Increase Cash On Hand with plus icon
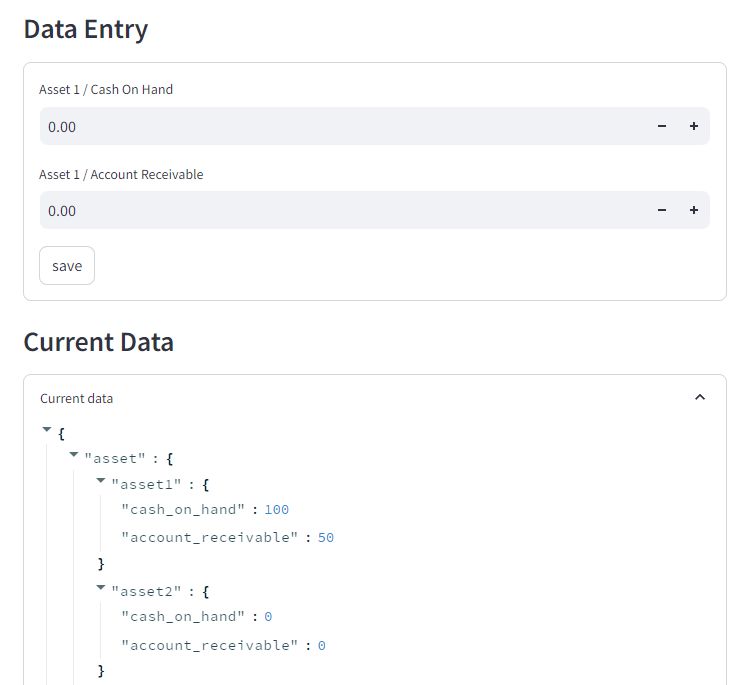741x685 pixels. [x=693, y=126]
